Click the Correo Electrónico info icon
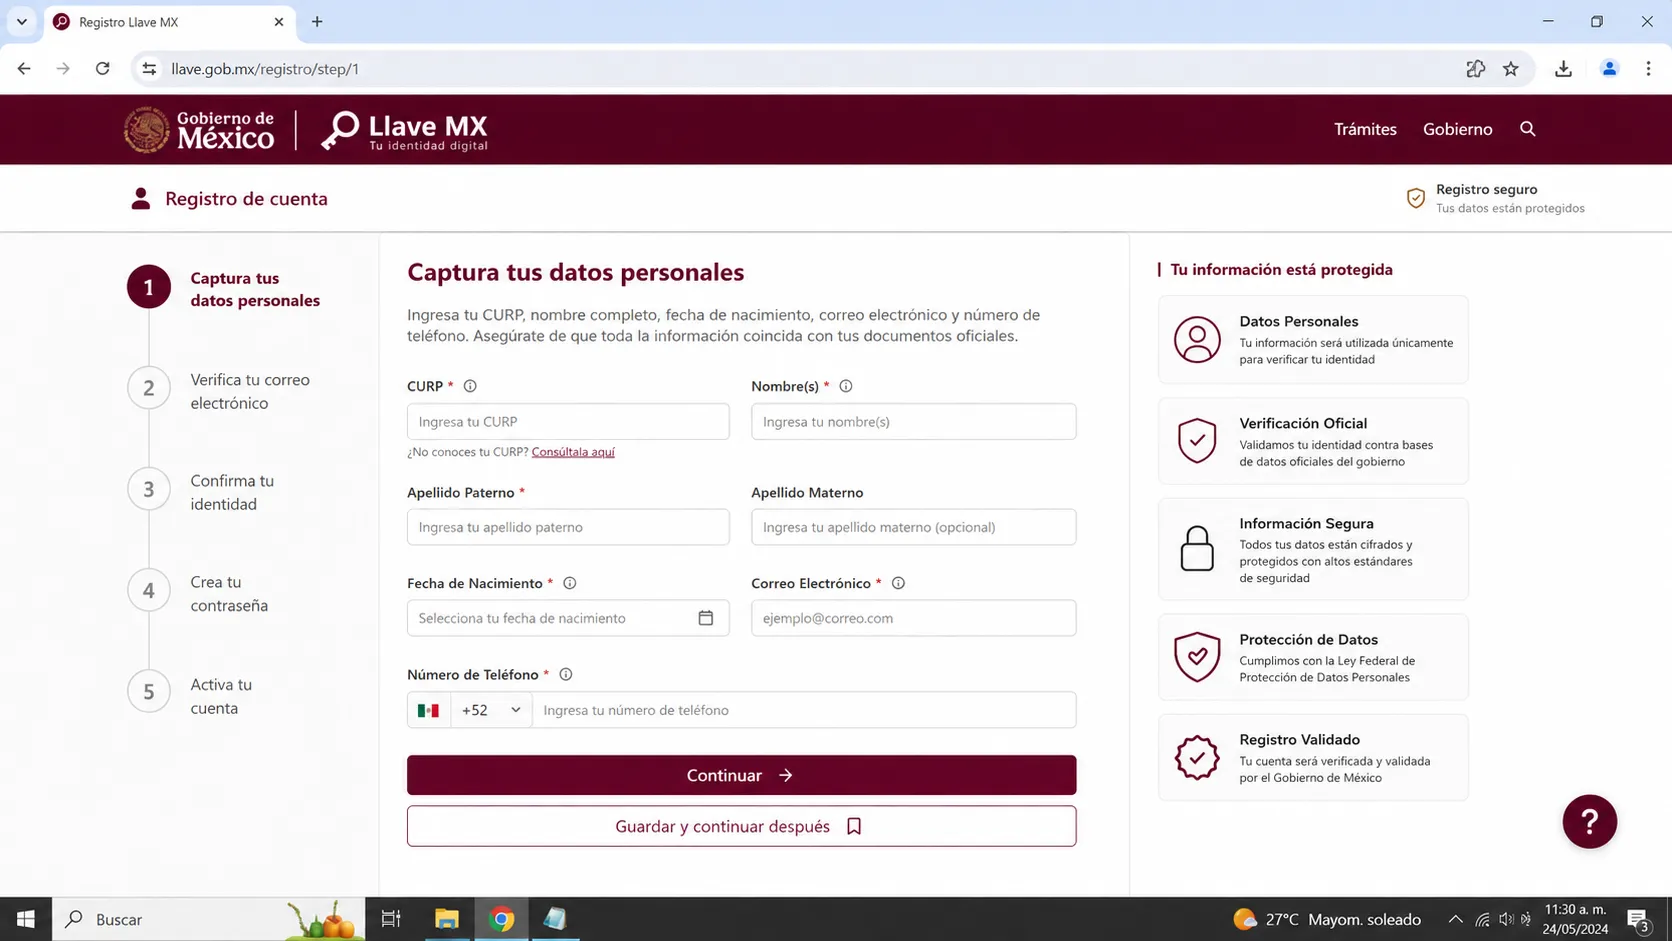 click(x=898, y=583)
